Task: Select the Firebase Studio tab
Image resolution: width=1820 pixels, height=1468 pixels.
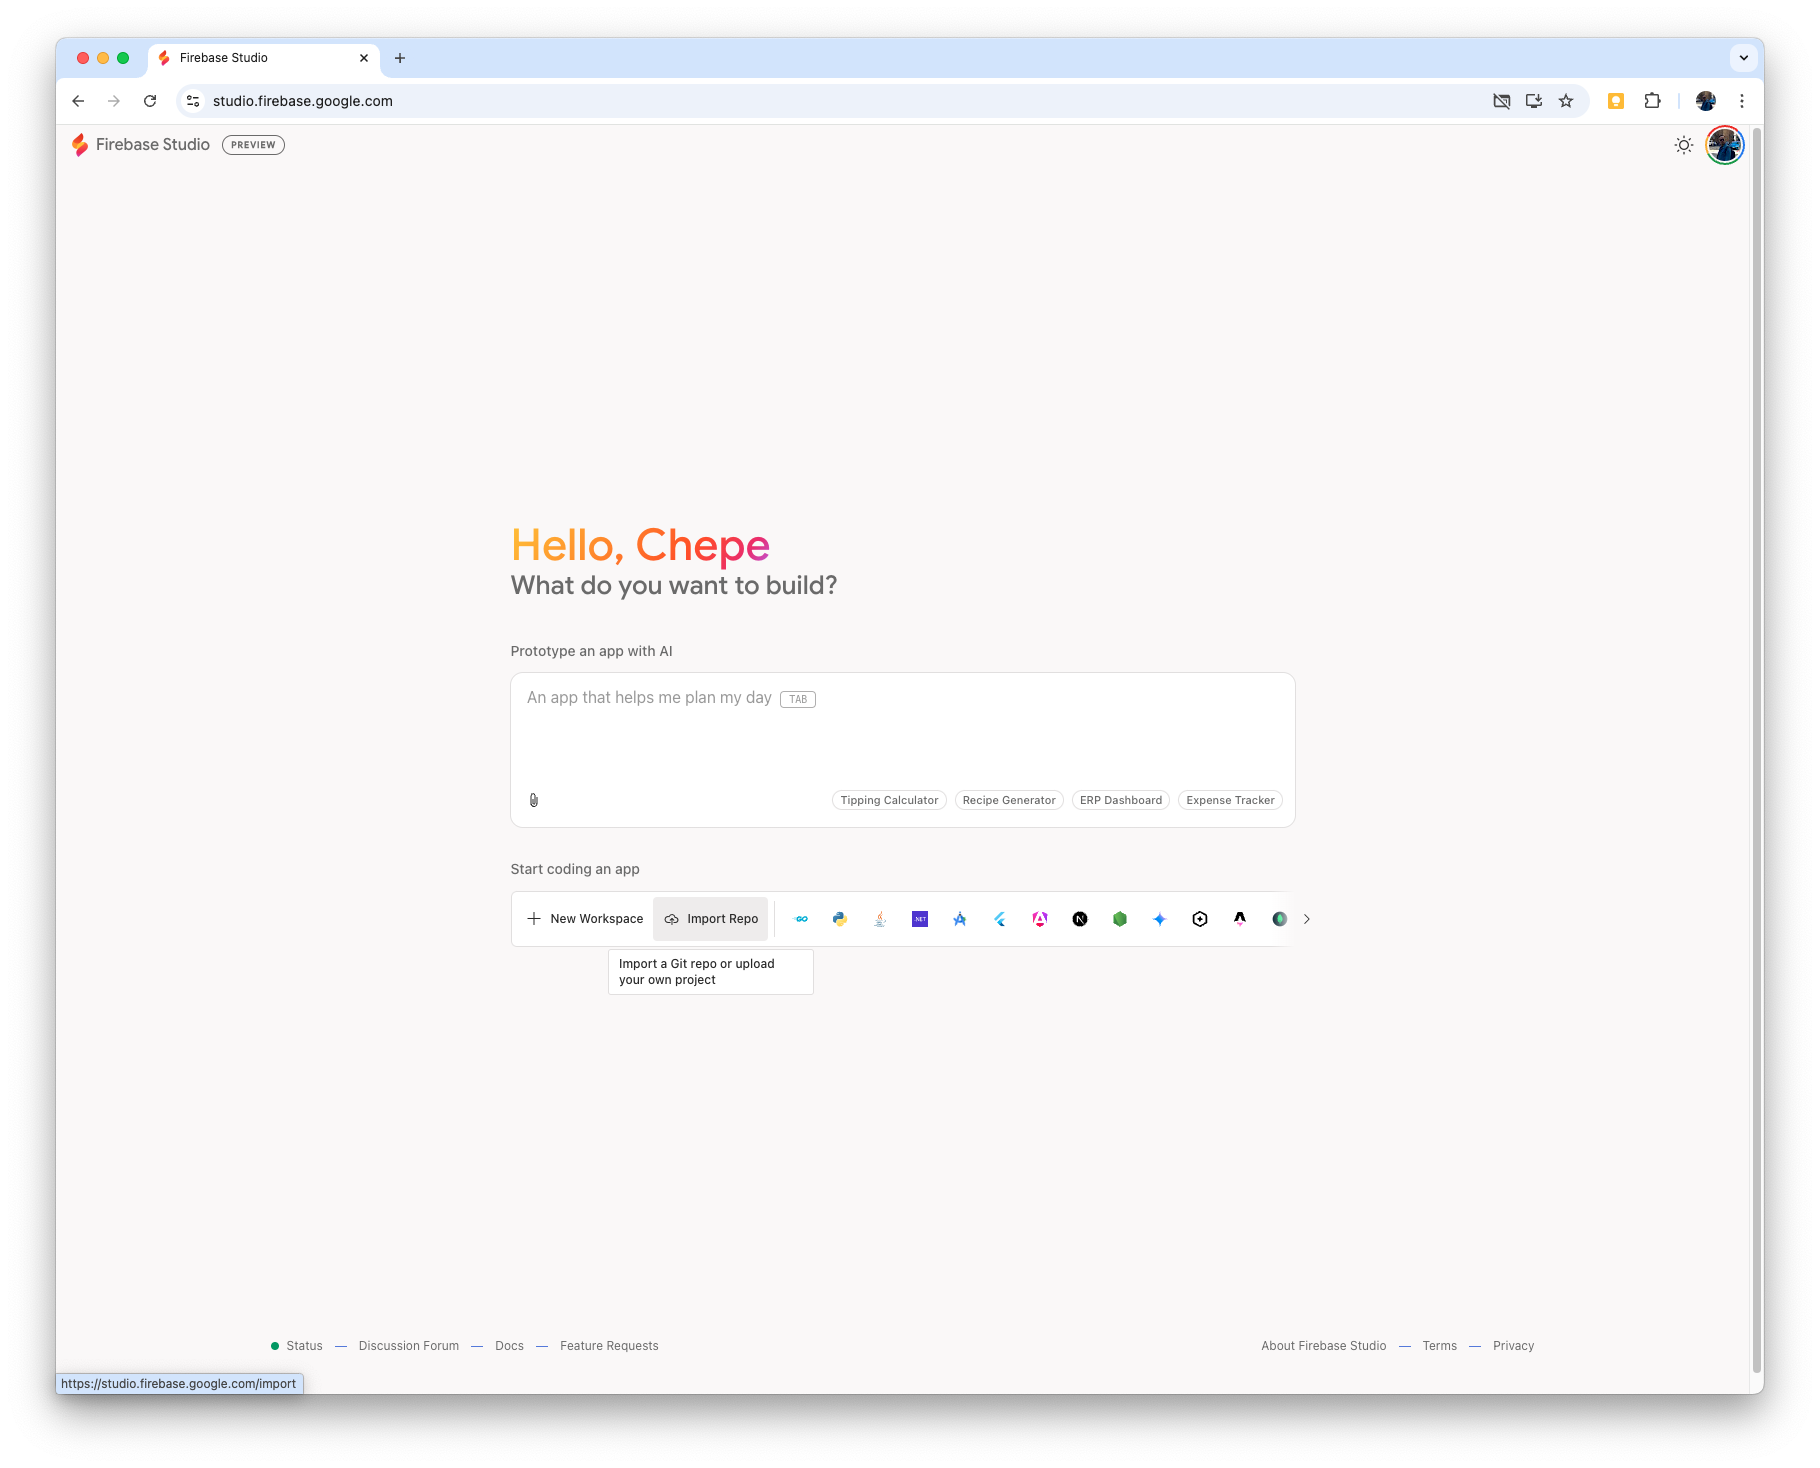Action: click(x=263, y=58)
